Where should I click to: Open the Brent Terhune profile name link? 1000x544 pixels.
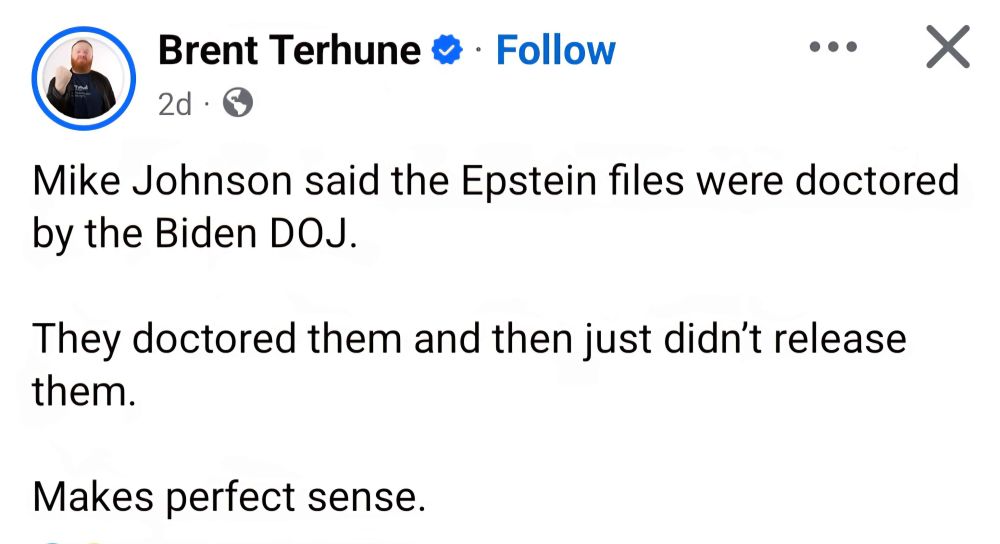(290, 50)
